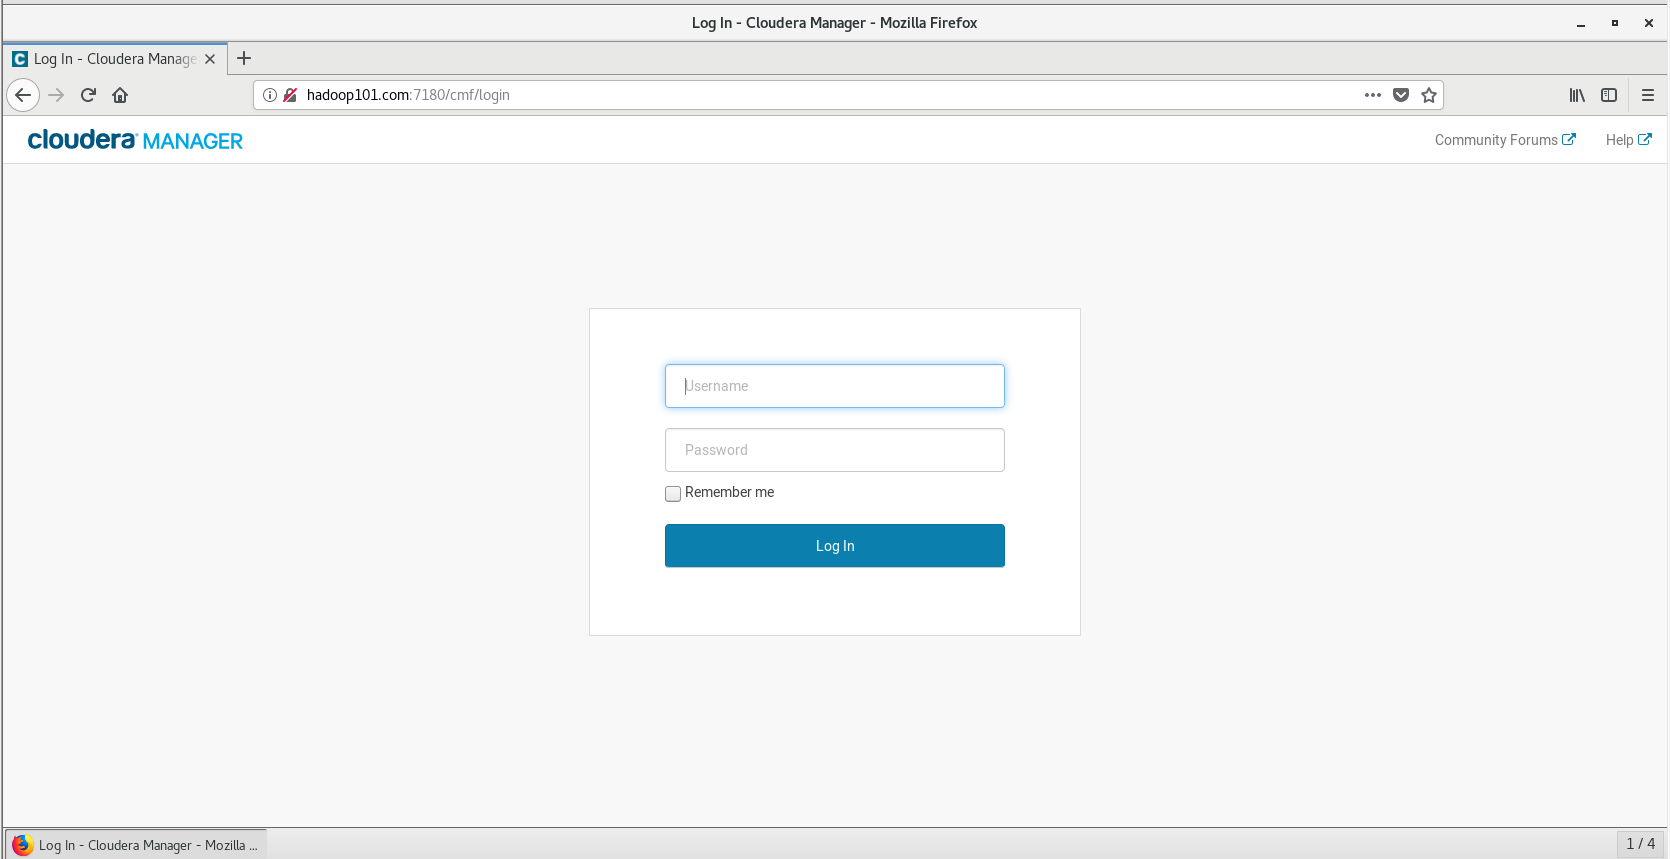The width and height of the screenshot is (1670, 859).
Task: Open the Firefox hamburger menu
Action: (1648, 95)
